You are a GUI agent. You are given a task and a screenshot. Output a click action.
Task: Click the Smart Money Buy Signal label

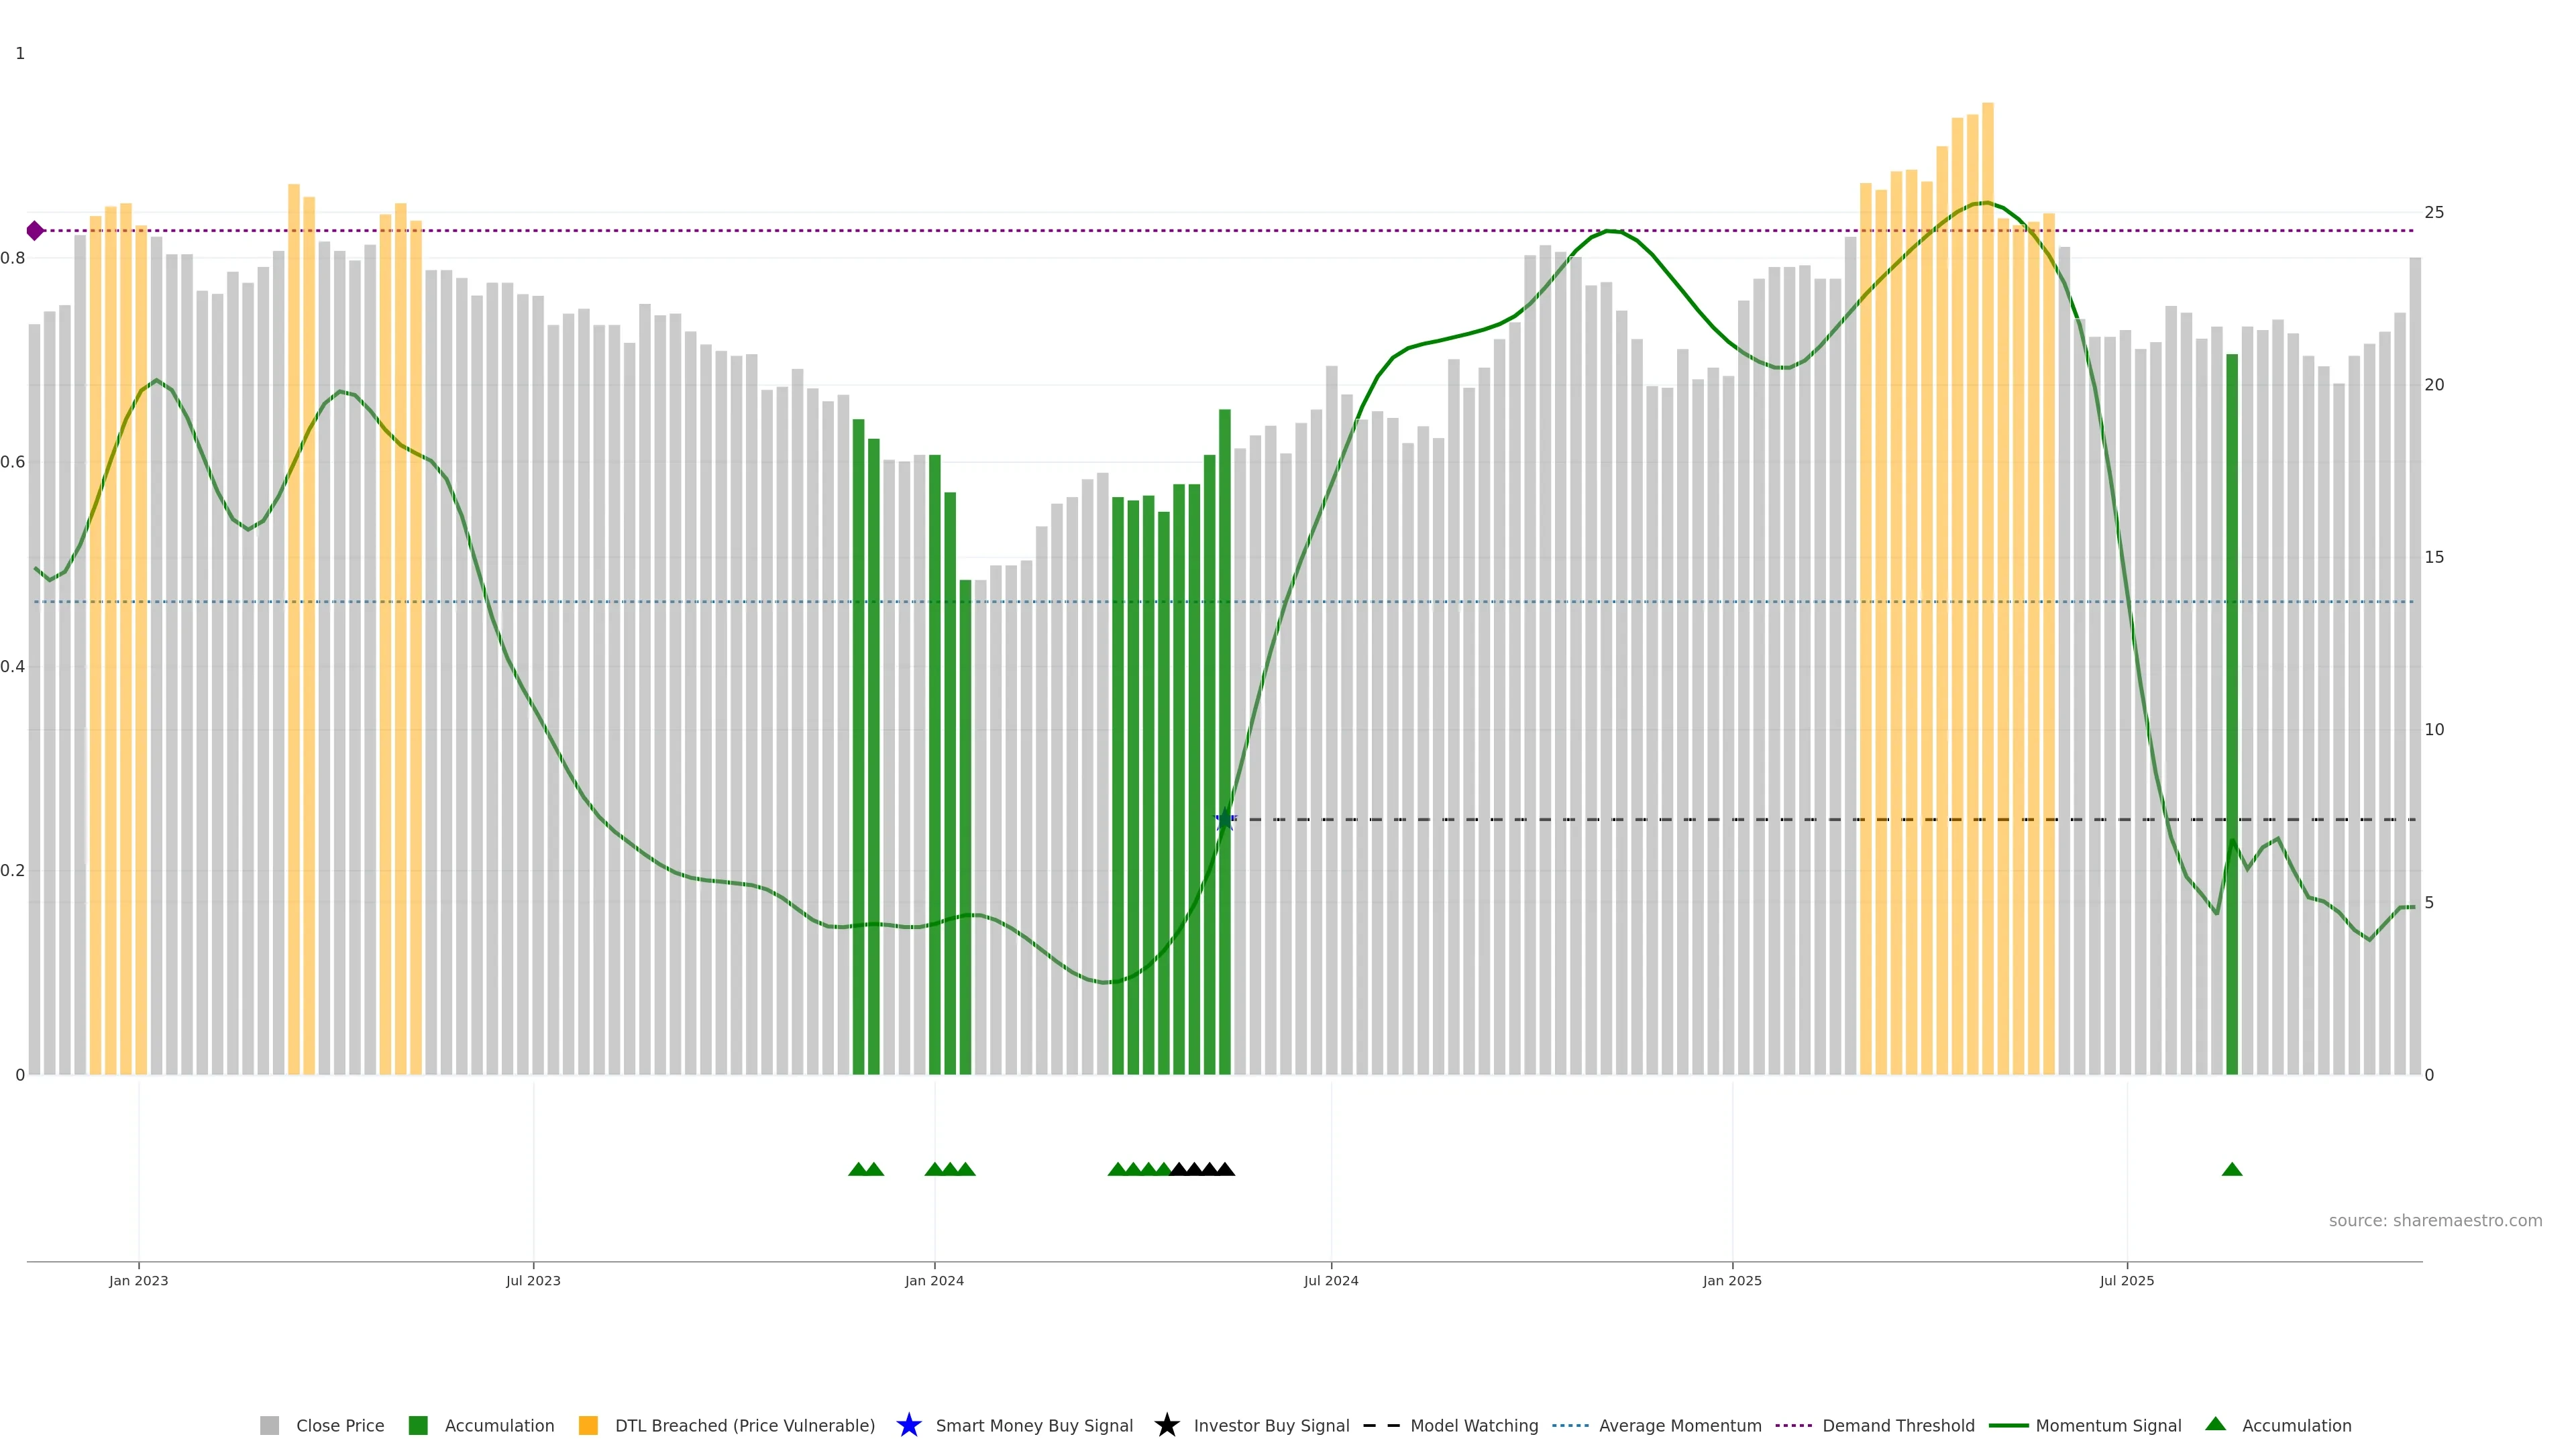point(1034,1425)
